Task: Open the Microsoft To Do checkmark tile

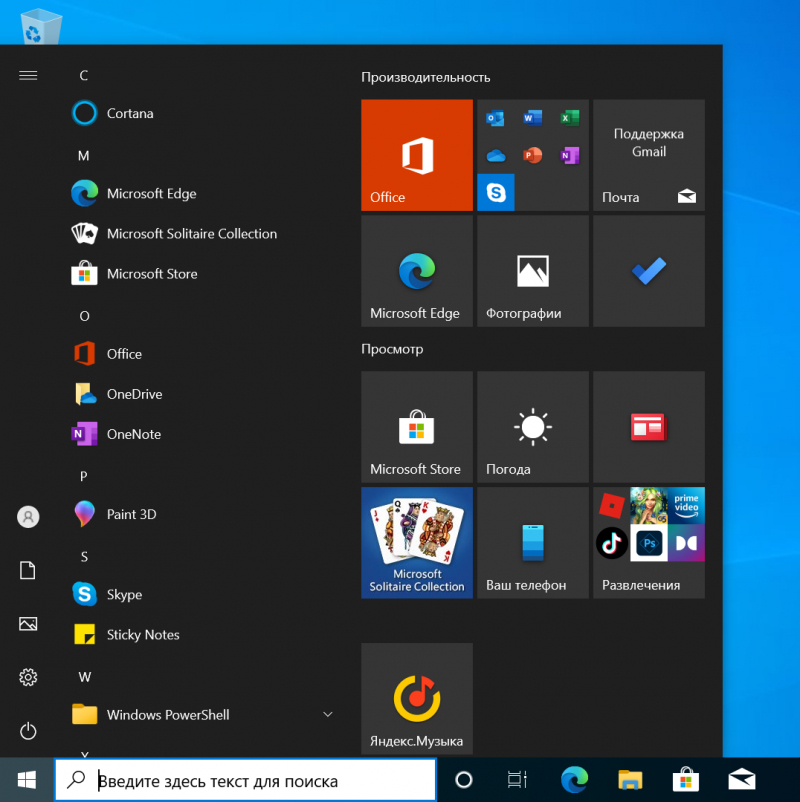Action: click(648, 271)
